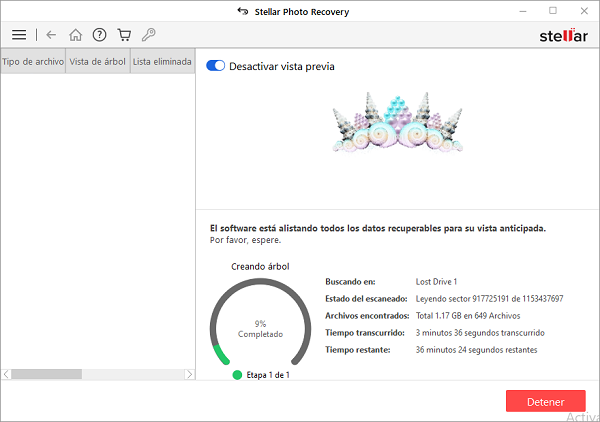600x422 pixels.
Task: Click the left arrow of horizontal scrollbar
Action: 6,374
